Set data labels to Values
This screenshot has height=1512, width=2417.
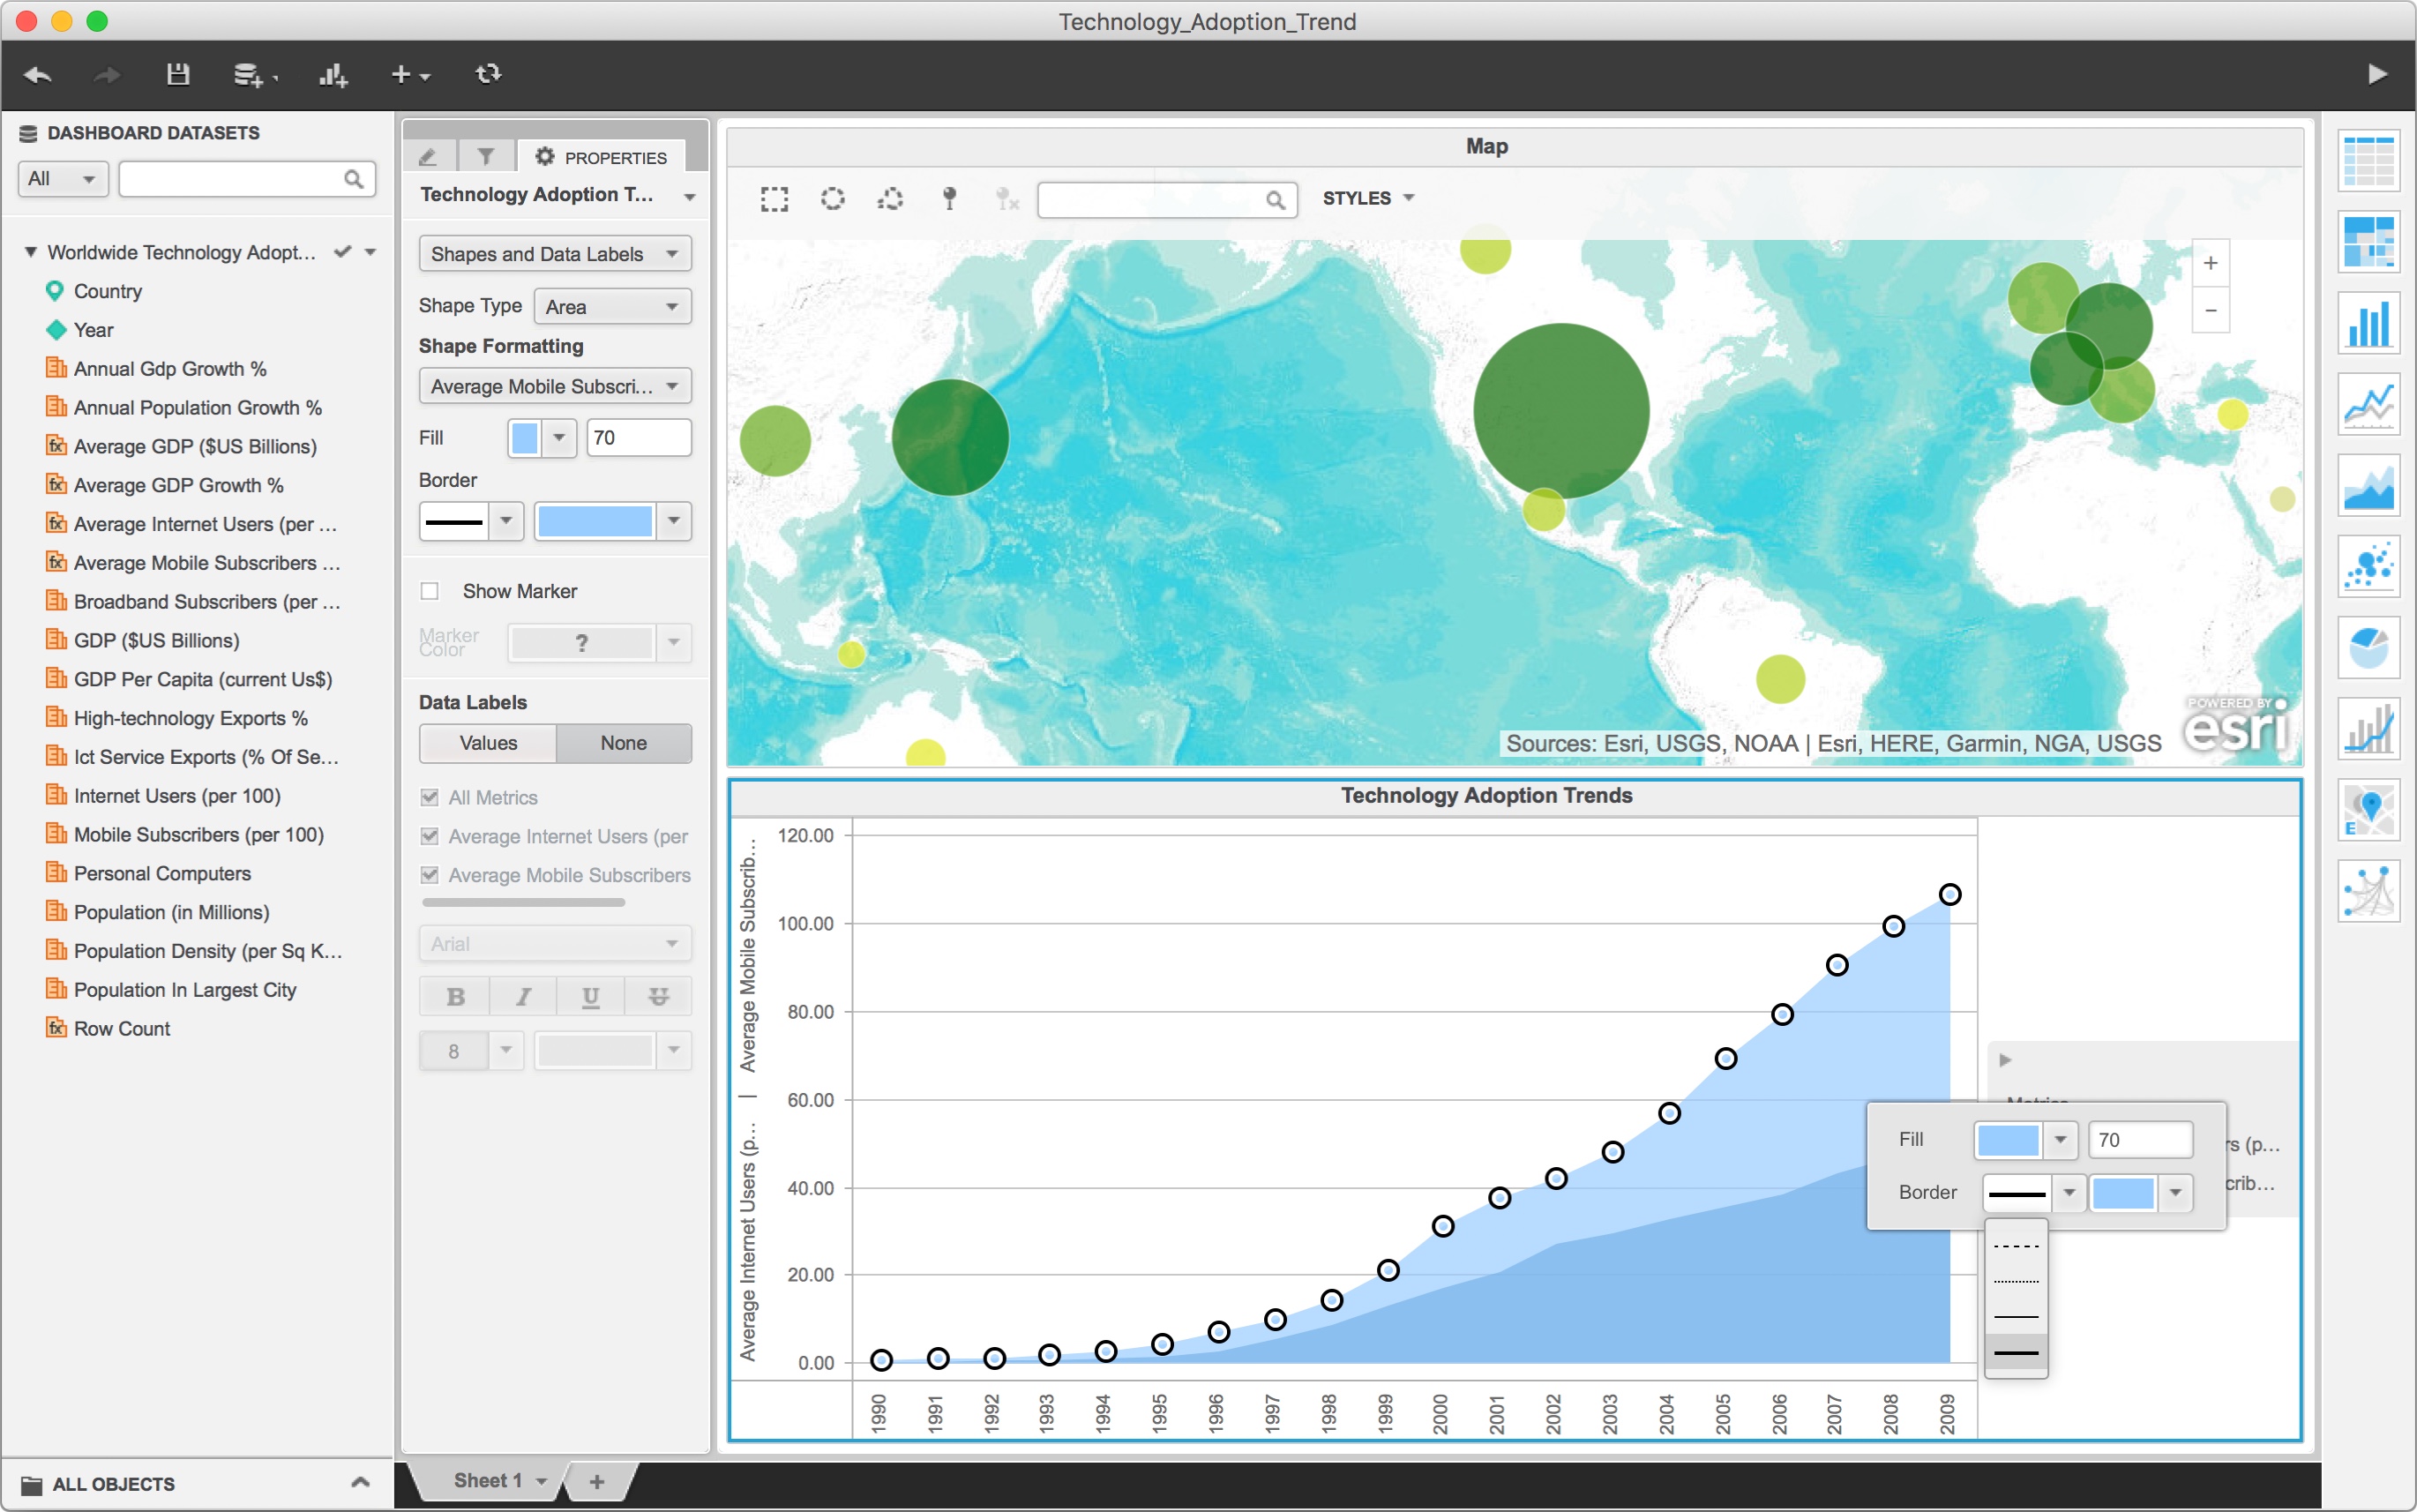click(x=488, y=743)
